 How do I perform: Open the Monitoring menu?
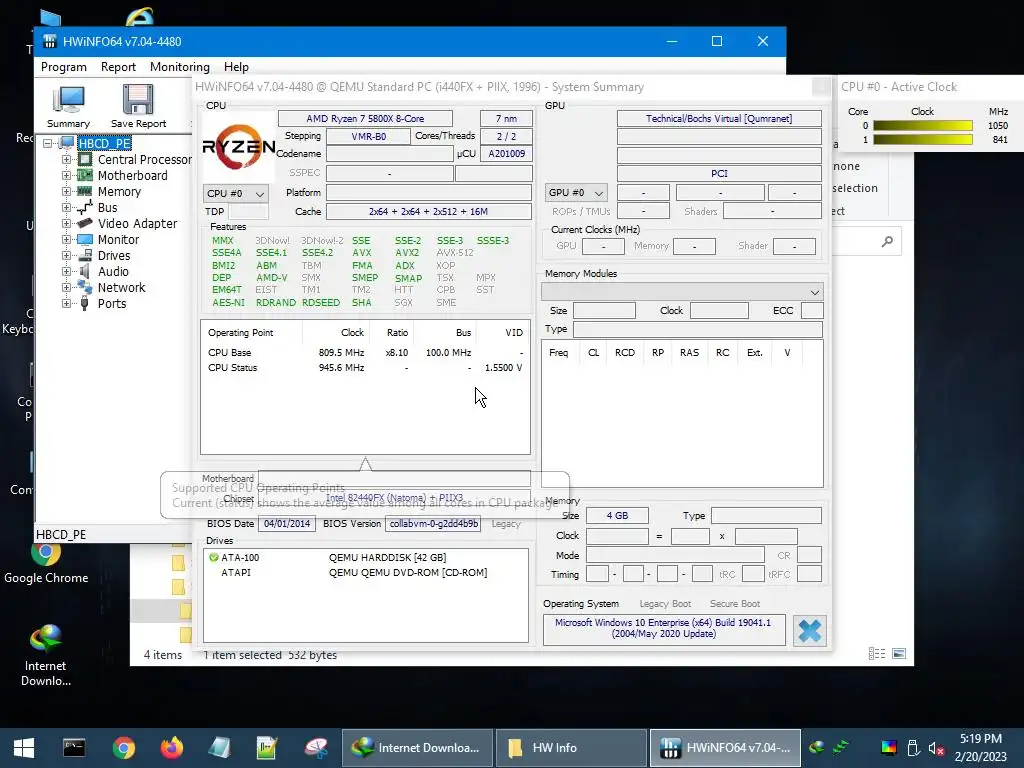(180, 67)
